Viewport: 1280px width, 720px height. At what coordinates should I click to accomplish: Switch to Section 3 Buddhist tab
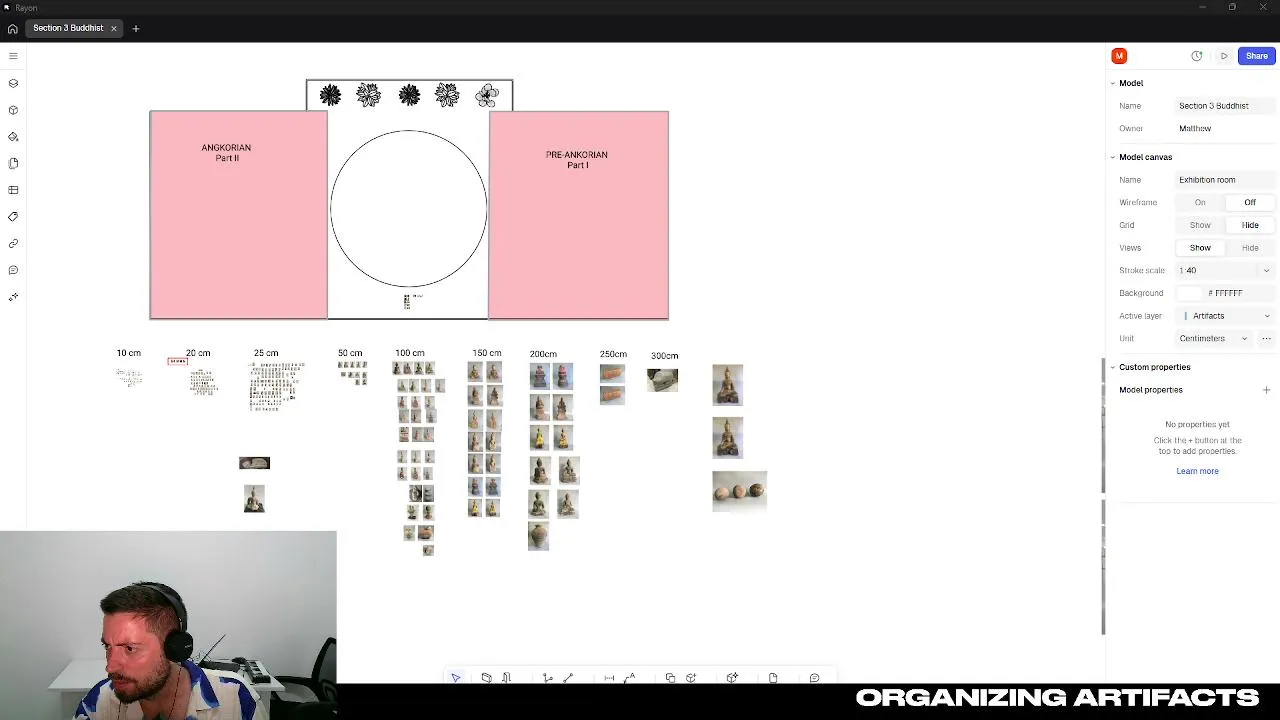(68, 28)
